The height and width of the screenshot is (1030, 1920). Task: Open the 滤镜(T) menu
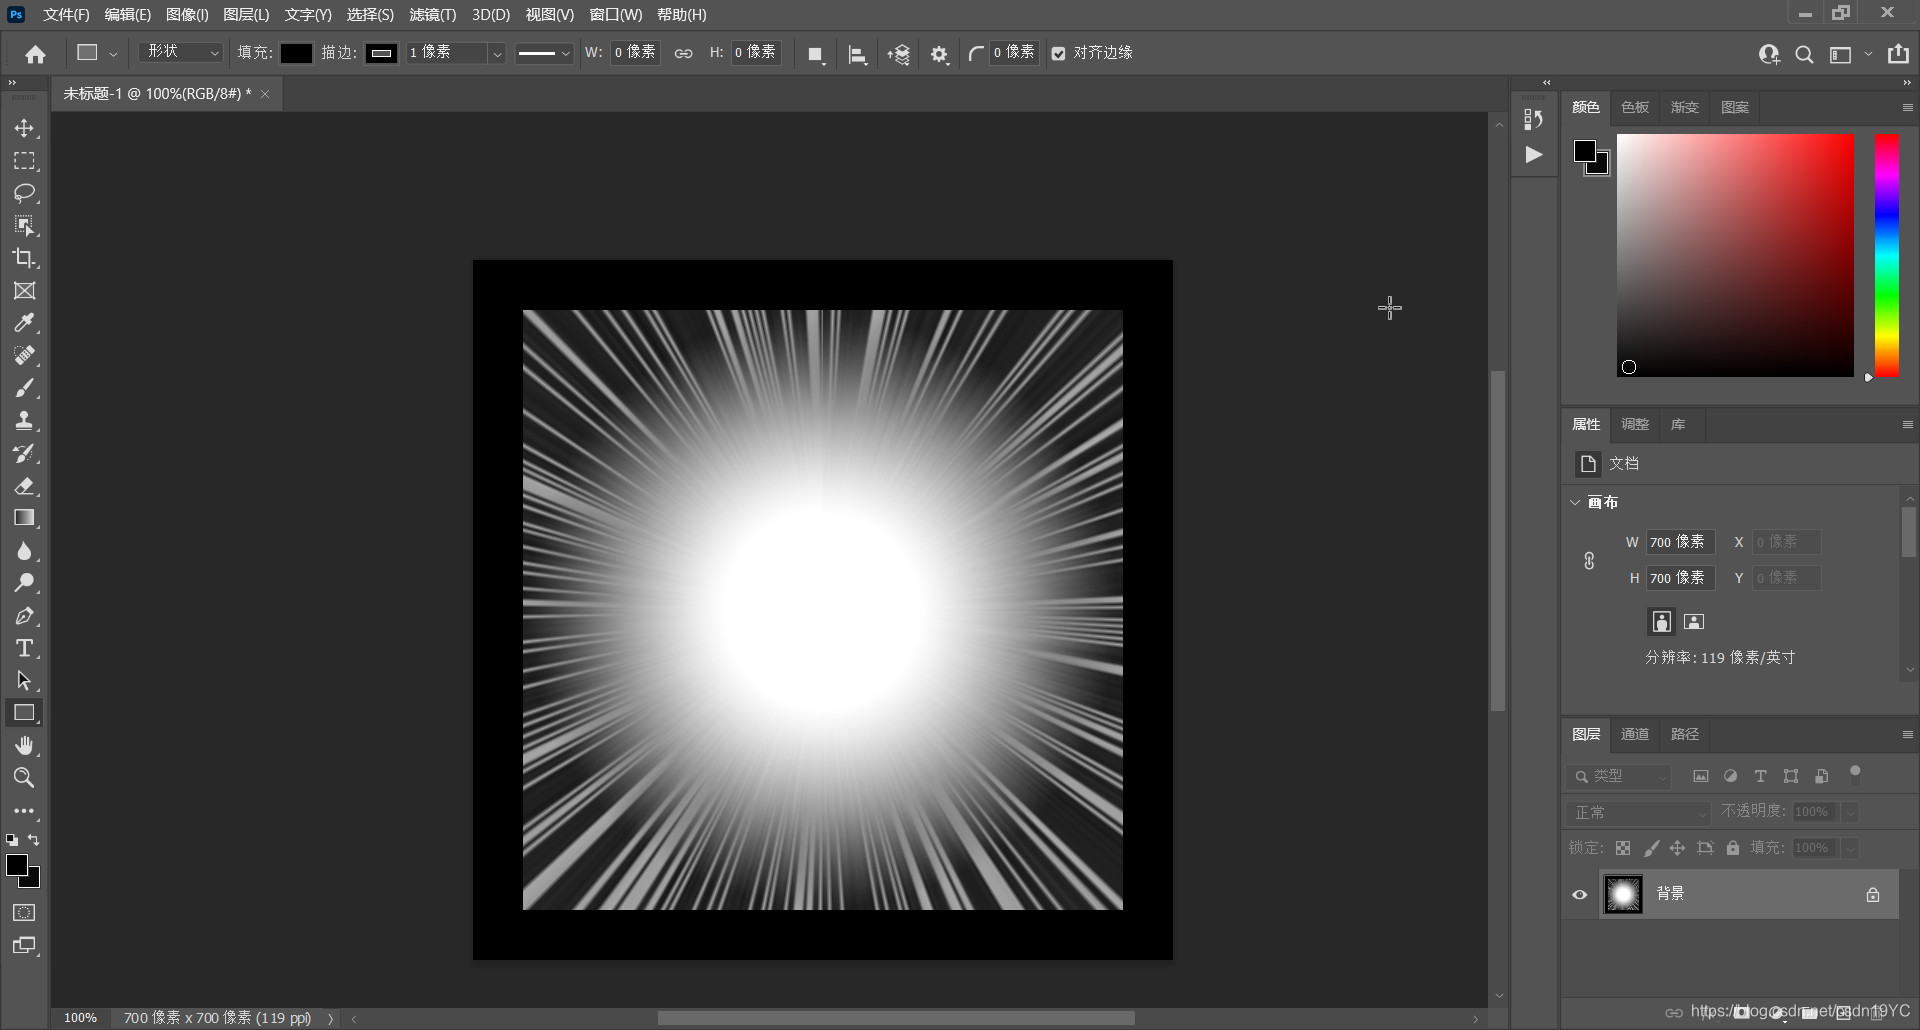(432, 15)
